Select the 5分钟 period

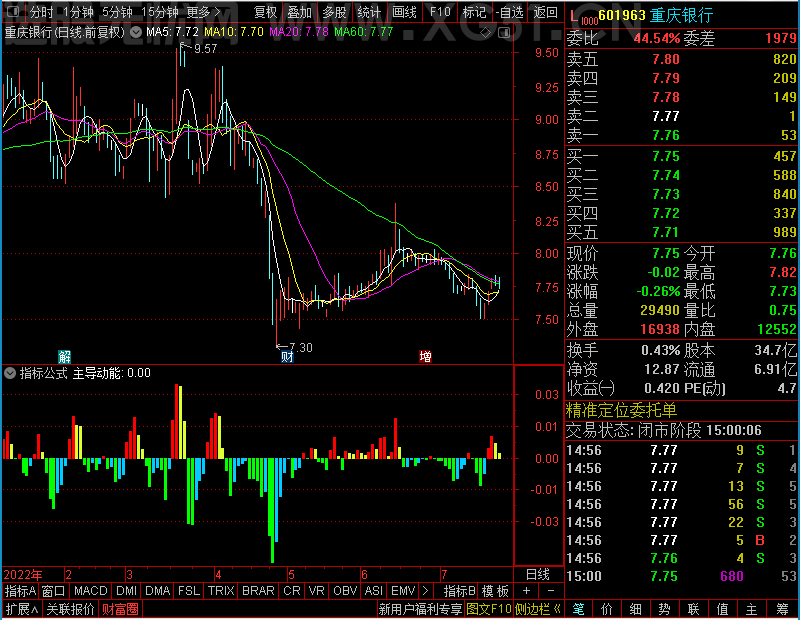coord(117,12)
